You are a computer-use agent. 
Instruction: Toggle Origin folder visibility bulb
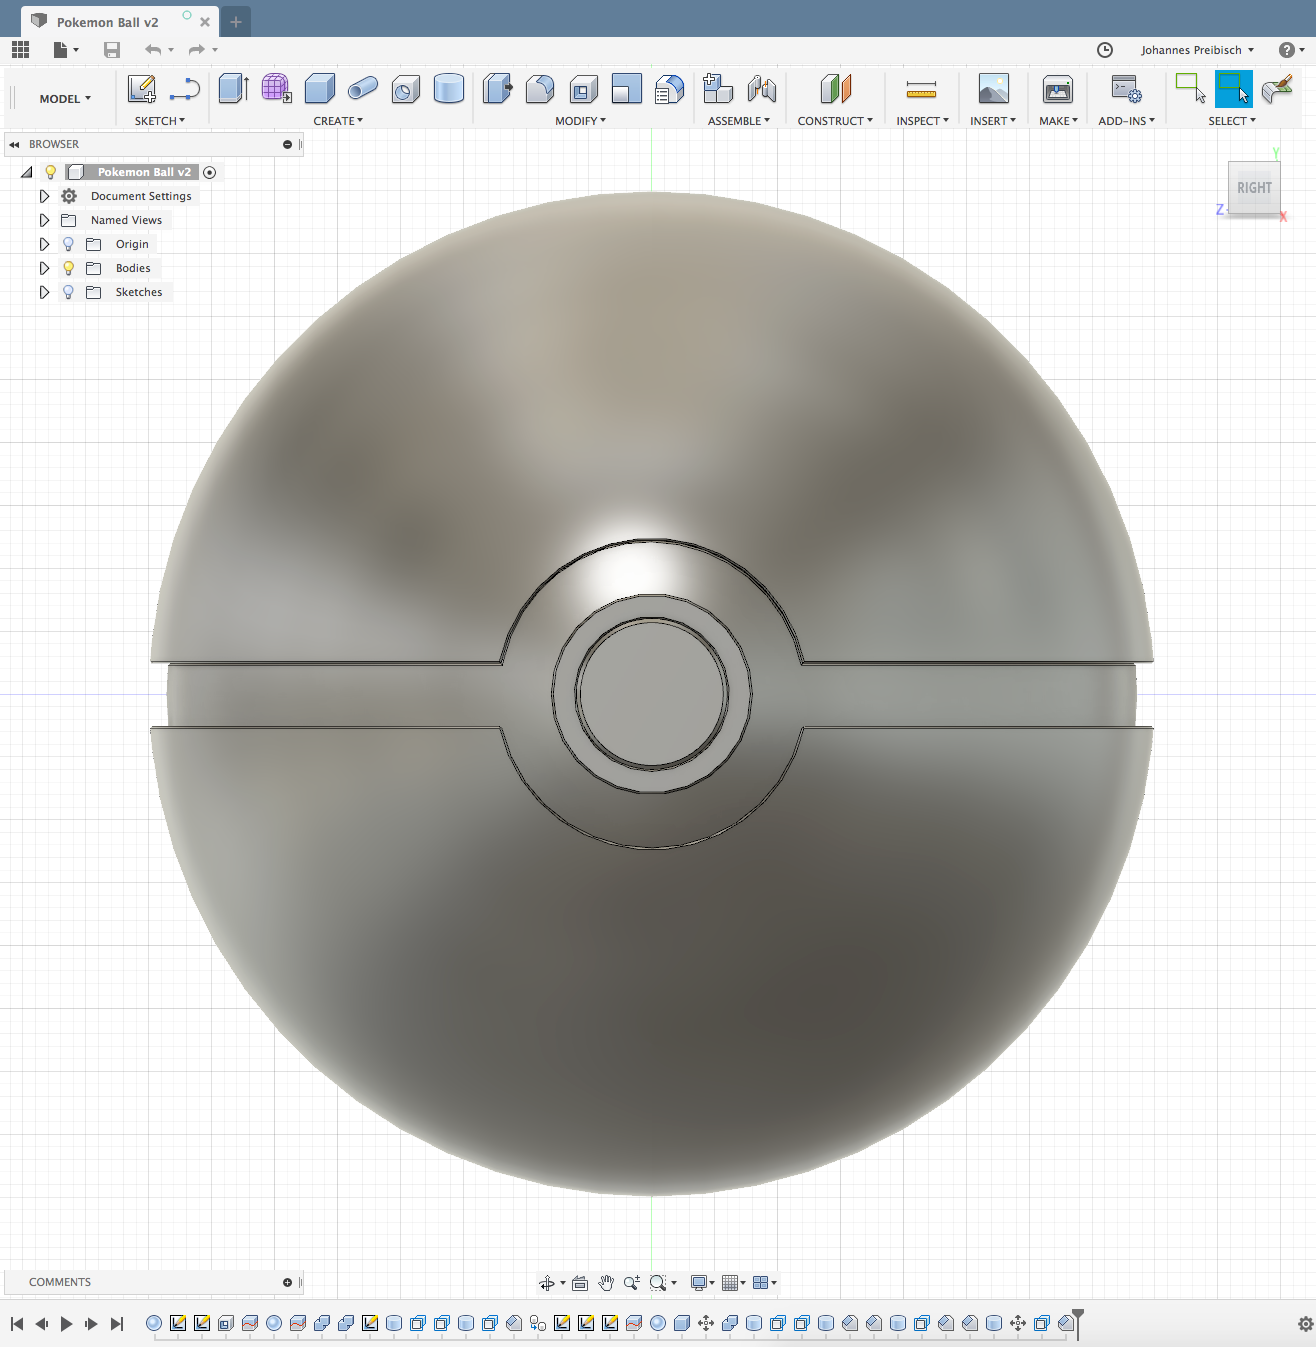(x=68, y=244)
